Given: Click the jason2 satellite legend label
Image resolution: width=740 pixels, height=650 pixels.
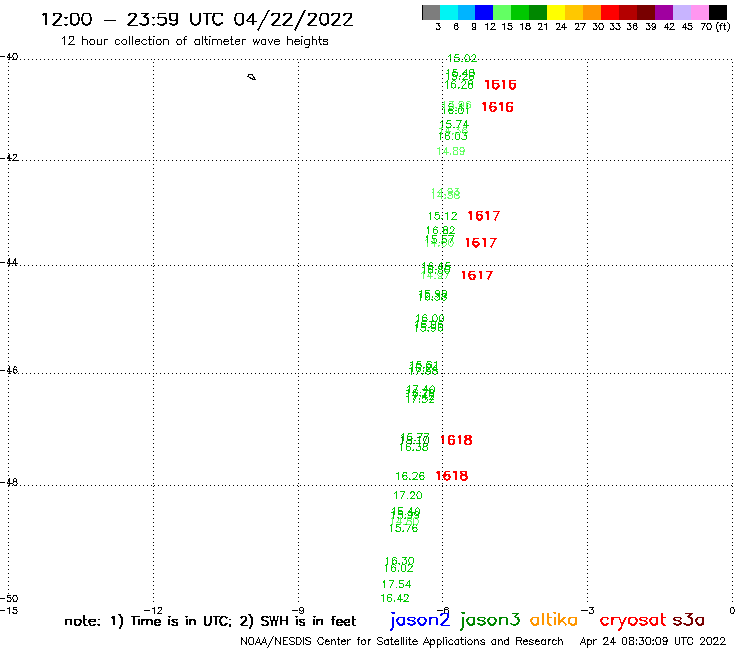Looking at the screenshot, I should point(420,620).
